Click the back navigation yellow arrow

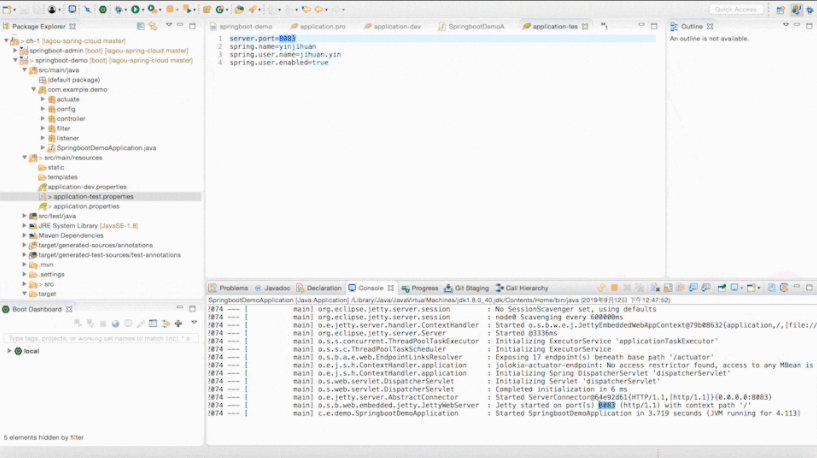pyautogui.click(x=318, y=9)
